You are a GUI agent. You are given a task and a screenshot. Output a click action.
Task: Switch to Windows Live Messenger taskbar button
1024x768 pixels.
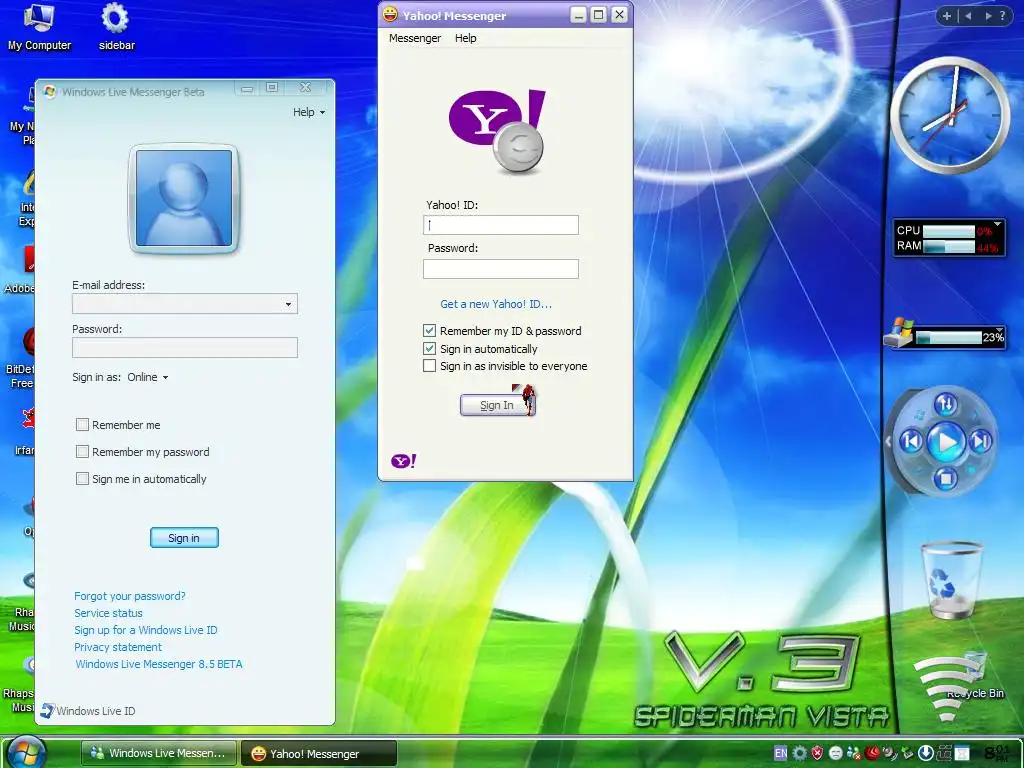[x=159, y=753]
